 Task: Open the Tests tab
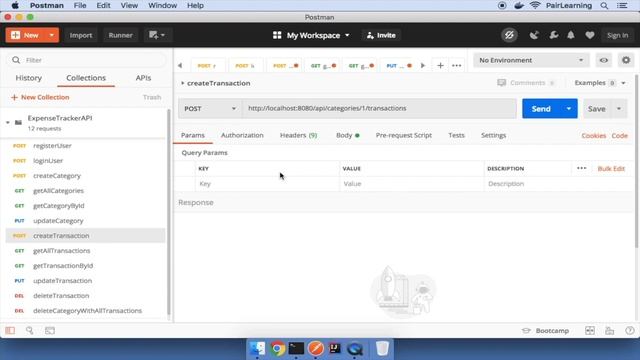456,135
